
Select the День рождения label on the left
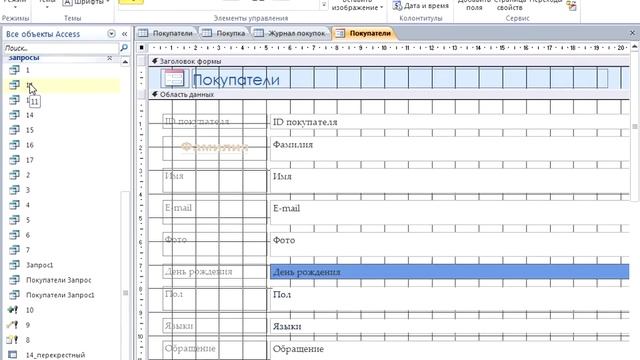[x=214, y=272]
